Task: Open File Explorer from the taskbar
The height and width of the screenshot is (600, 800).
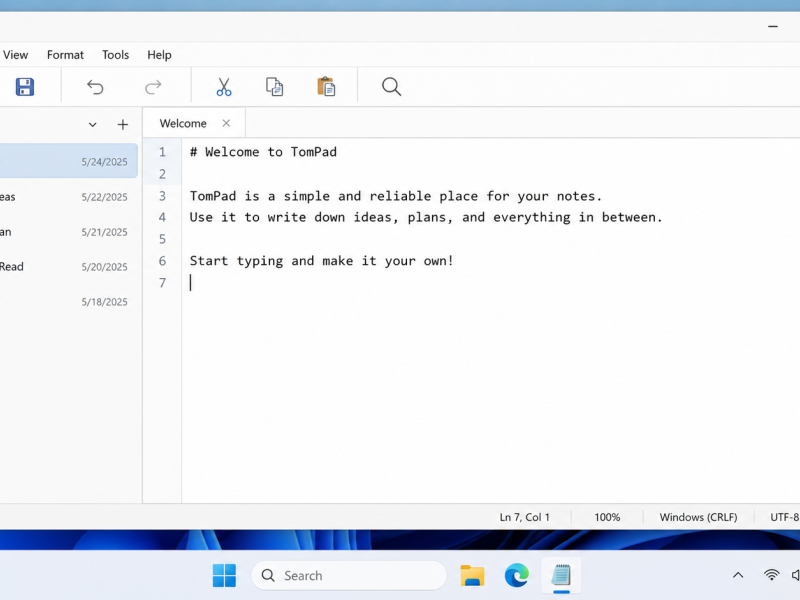Action: pos(472,576)
